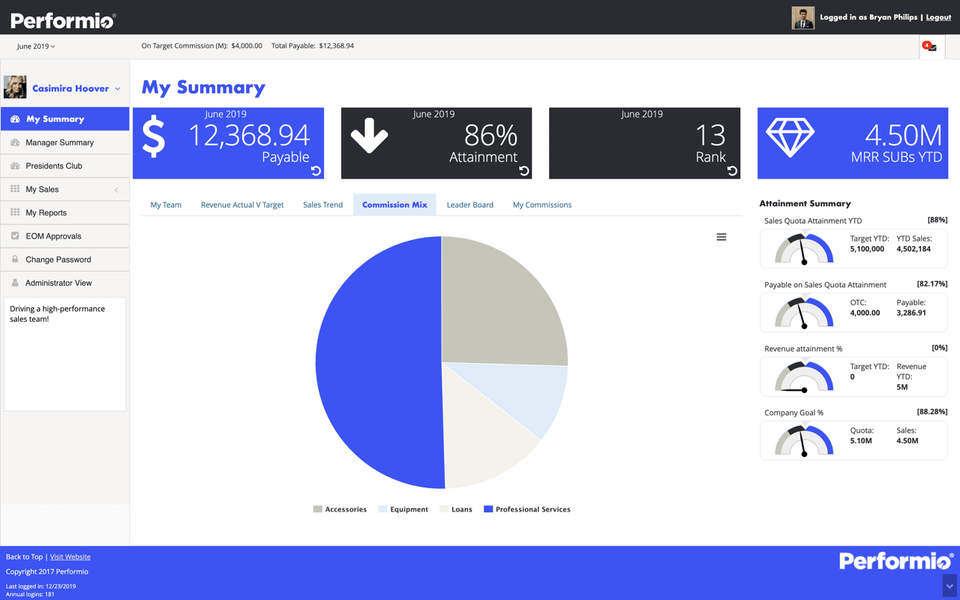Click the notification mail icon with red badge
The image size is (960, 600).
point(929,46)
